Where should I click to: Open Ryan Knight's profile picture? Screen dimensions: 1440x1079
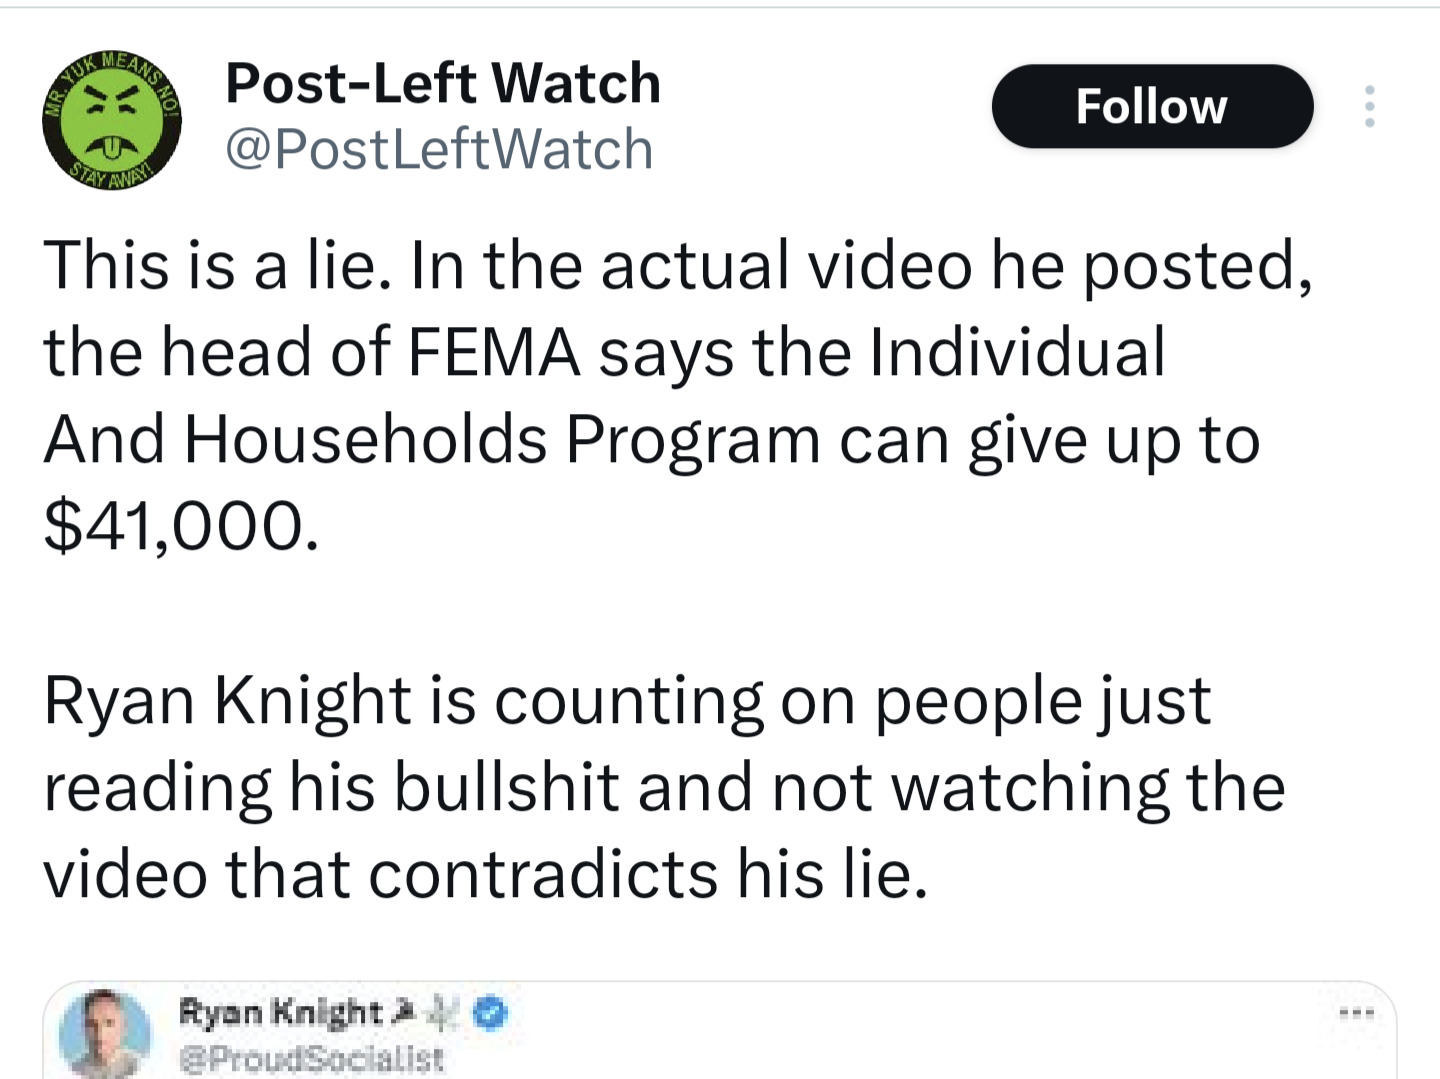pyautogui.click(x=104, y=1033)
